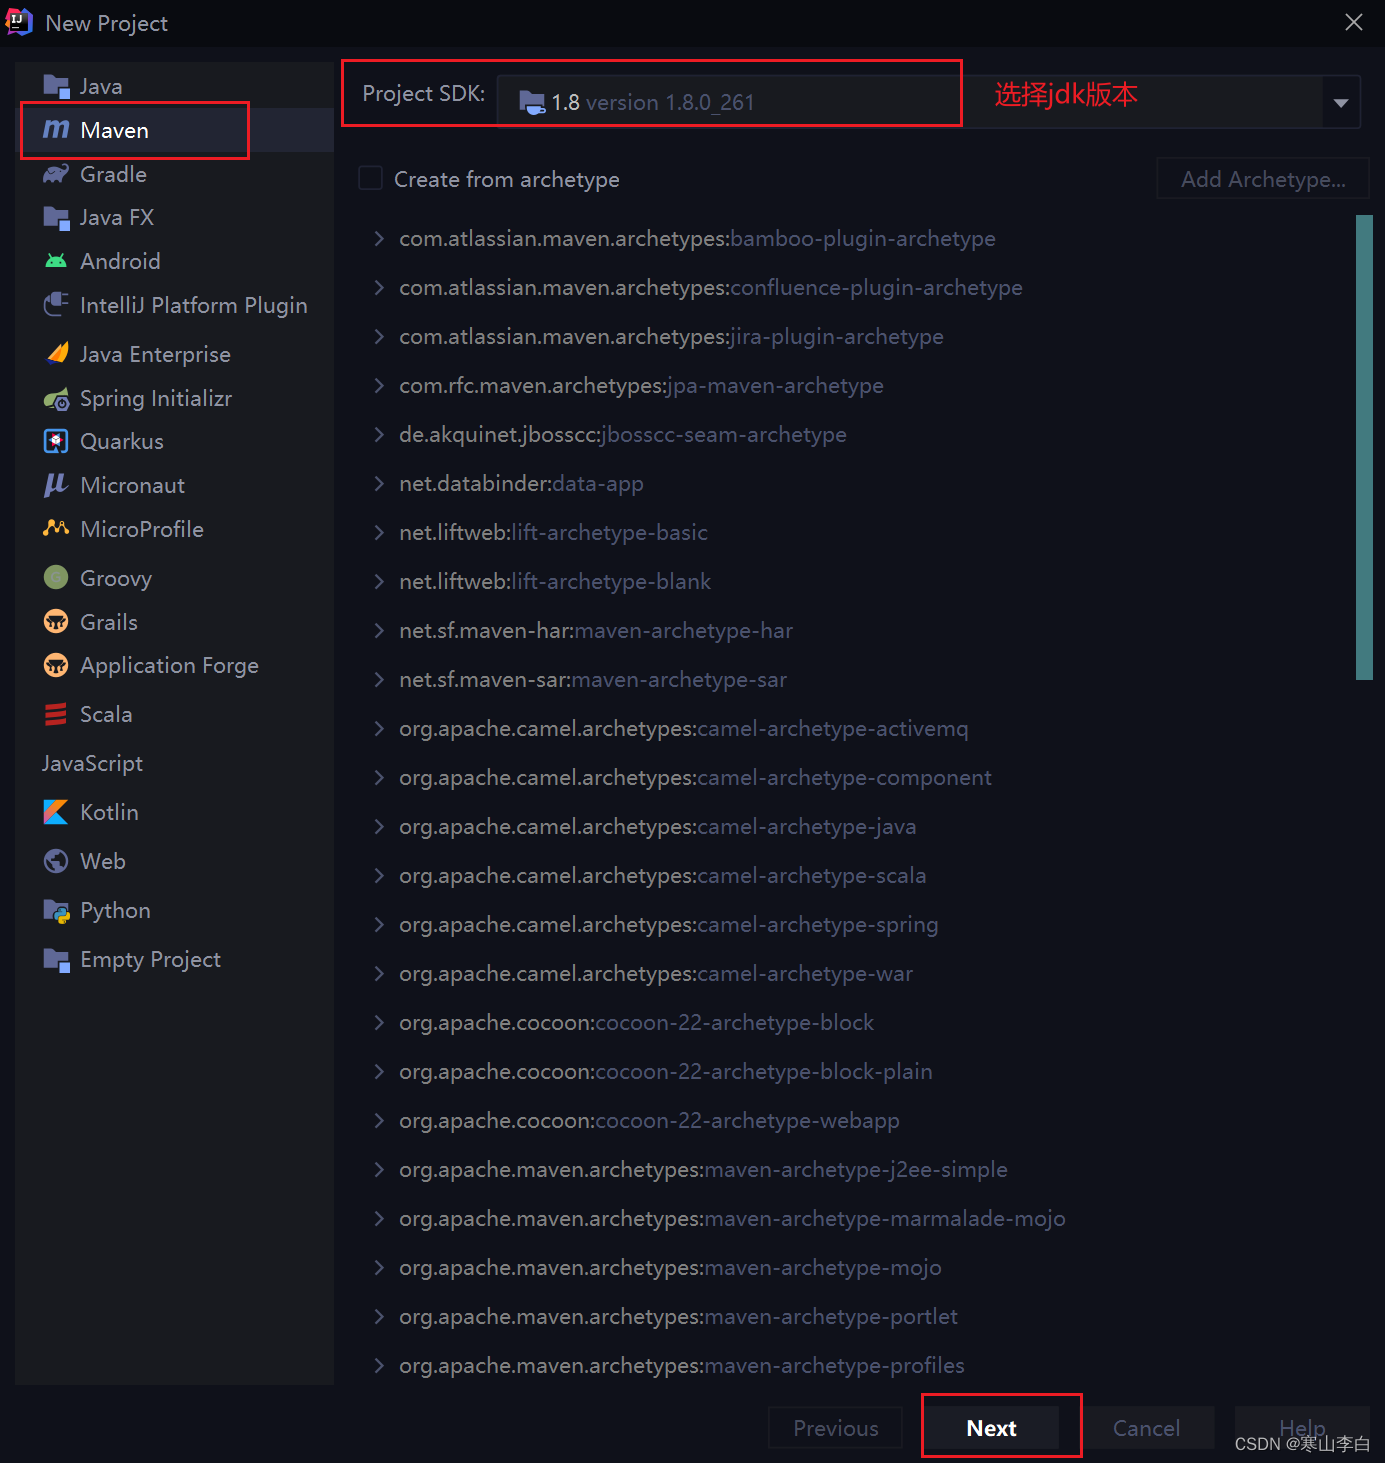Click the archetype list vertical scrollbar

click(1364, 447)
